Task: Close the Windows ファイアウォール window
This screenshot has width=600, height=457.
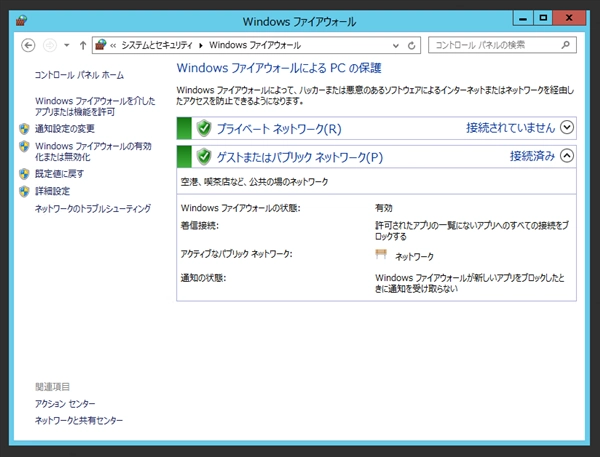Action: tap(569, 18)
